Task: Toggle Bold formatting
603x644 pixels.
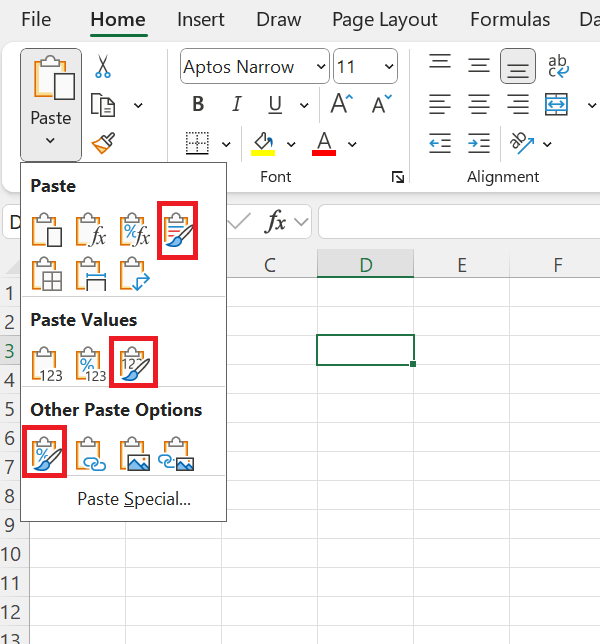Action: [198, 104]
